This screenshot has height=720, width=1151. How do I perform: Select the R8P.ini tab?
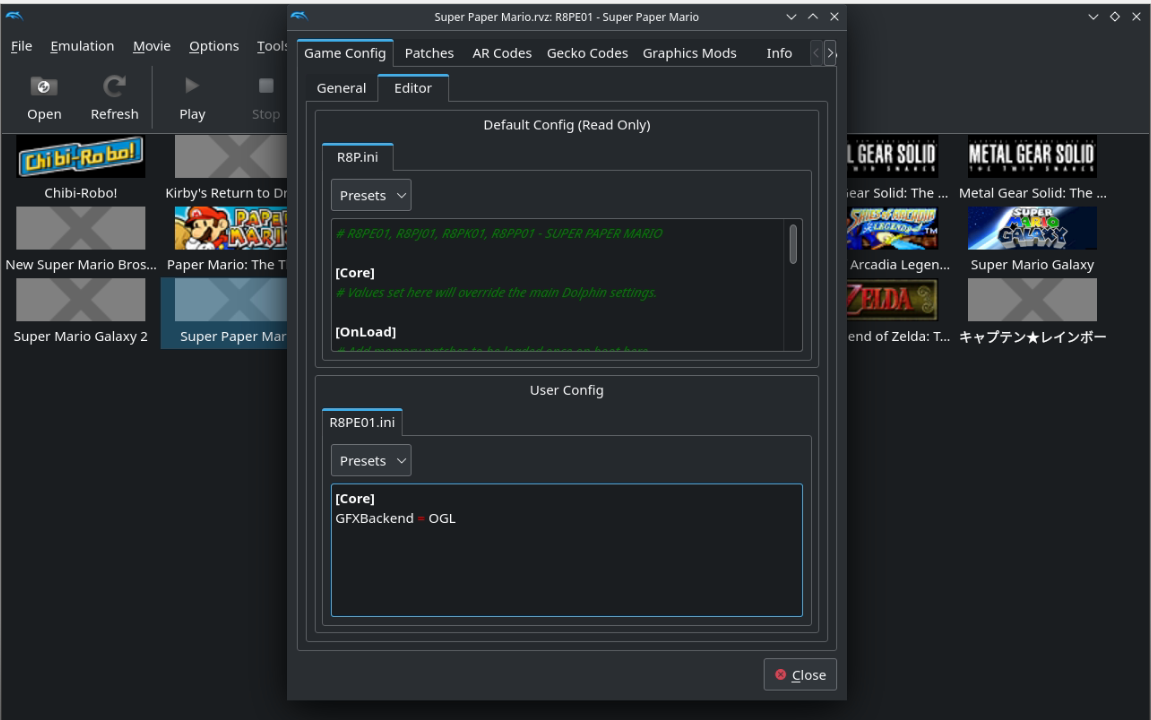coord(357,157)
